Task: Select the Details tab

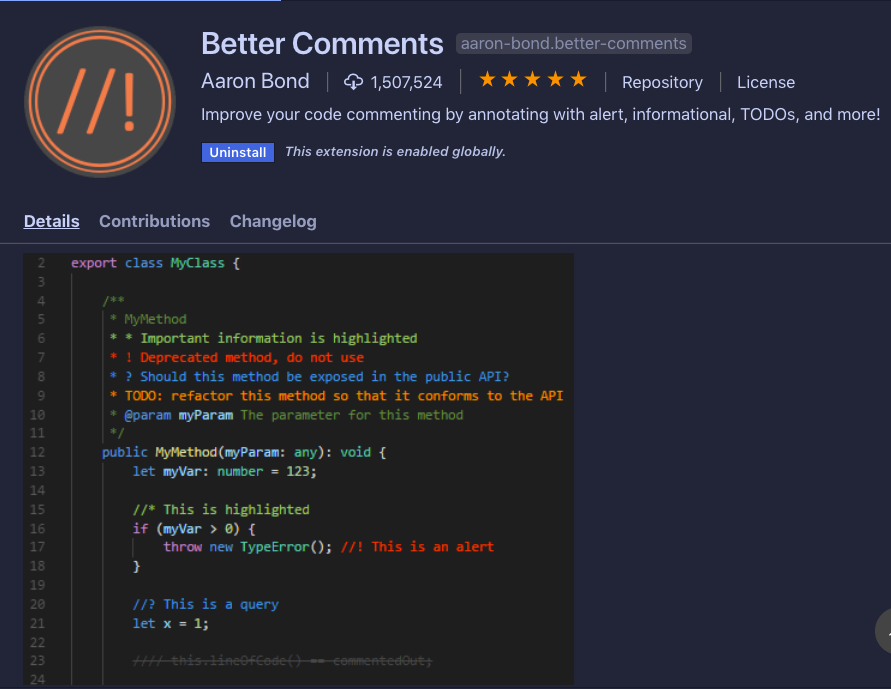Action: [x=51, y=221]
